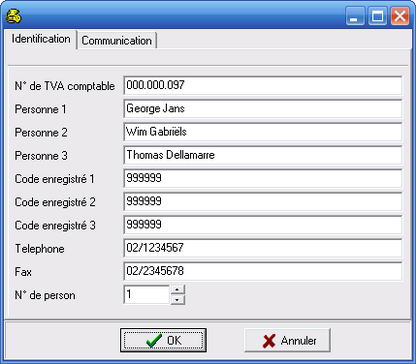Click the N° de TVA comptable field
Screen dimensions: 416x364
(263, 86)
